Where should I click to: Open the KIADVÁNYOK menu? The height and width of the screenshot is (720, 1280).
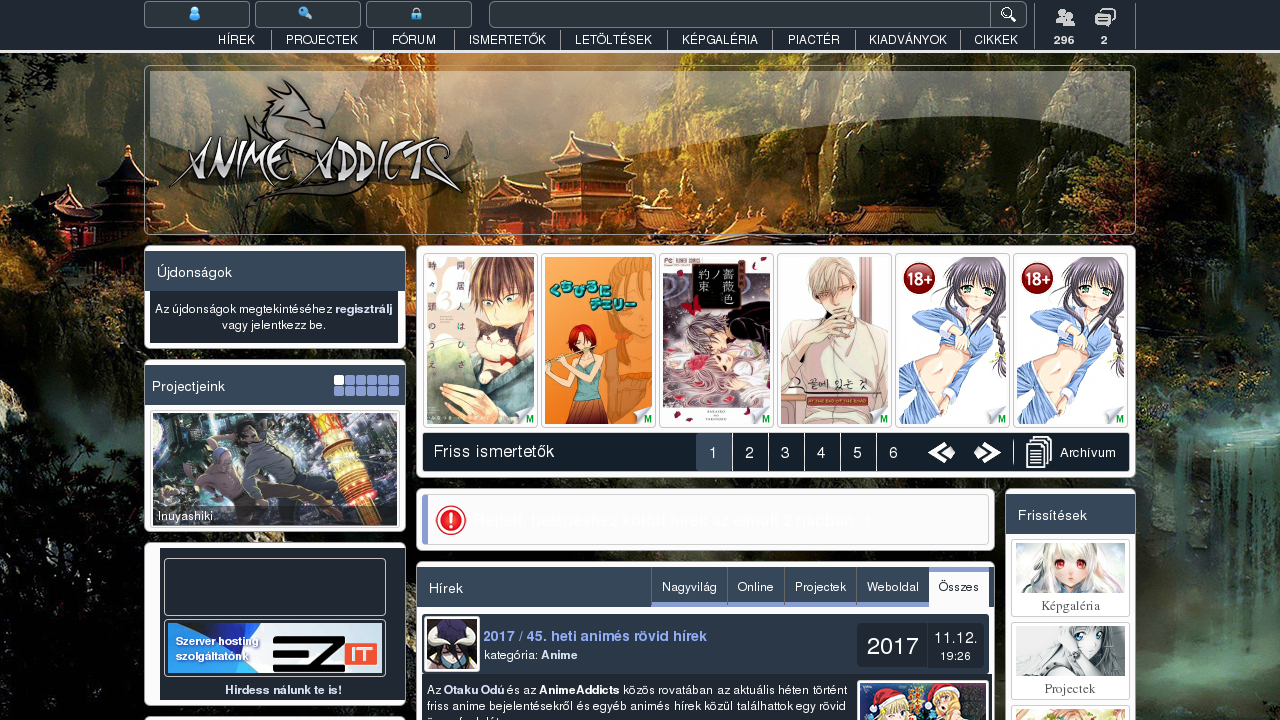pyautogui.click(x=907, y=40)
